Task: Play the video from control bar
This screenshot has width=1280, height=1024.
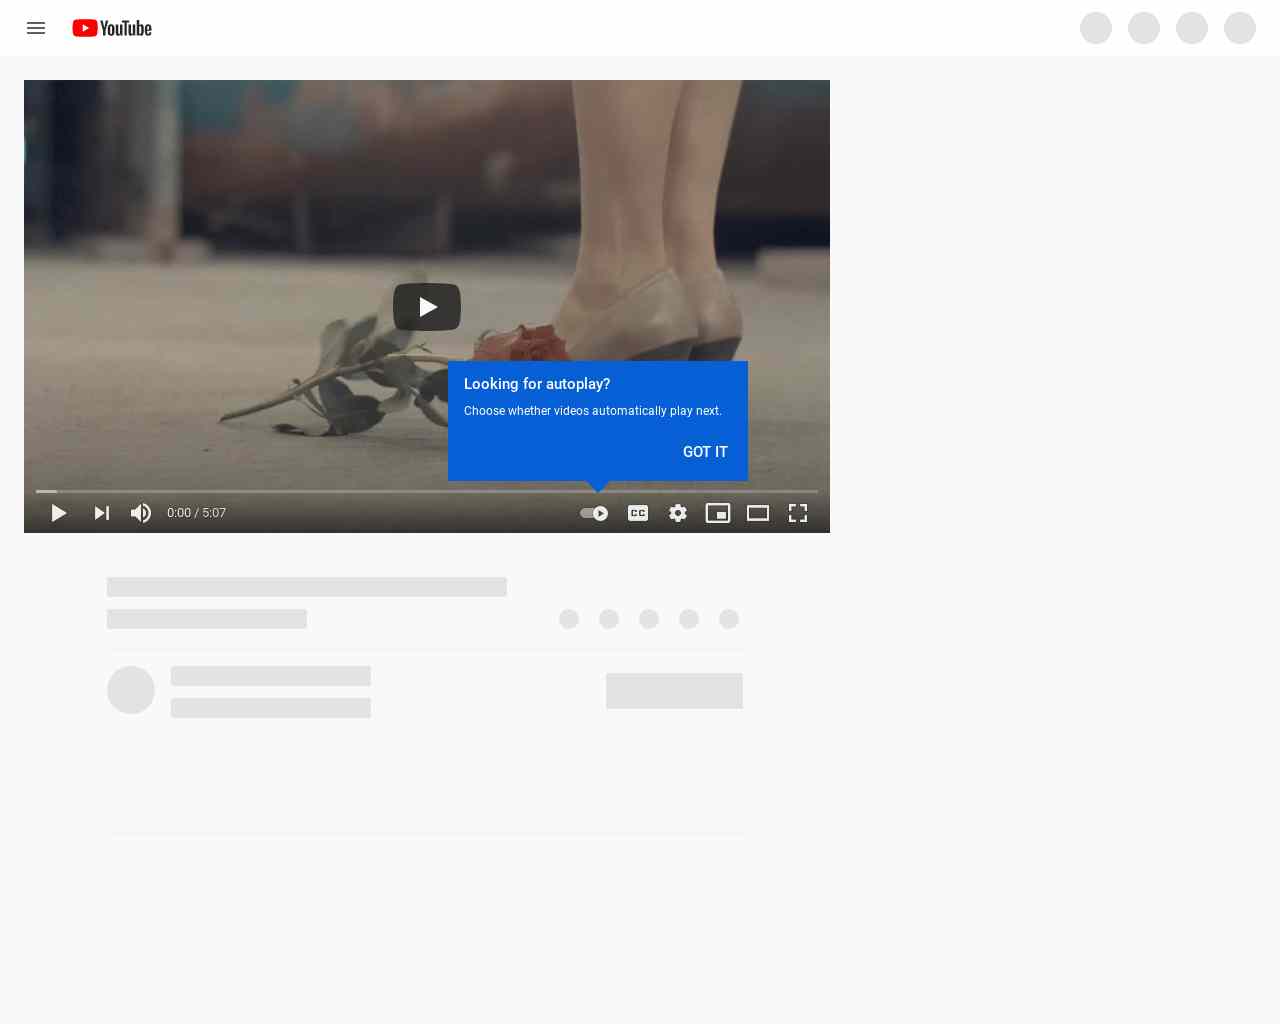Action: point(59,513)
